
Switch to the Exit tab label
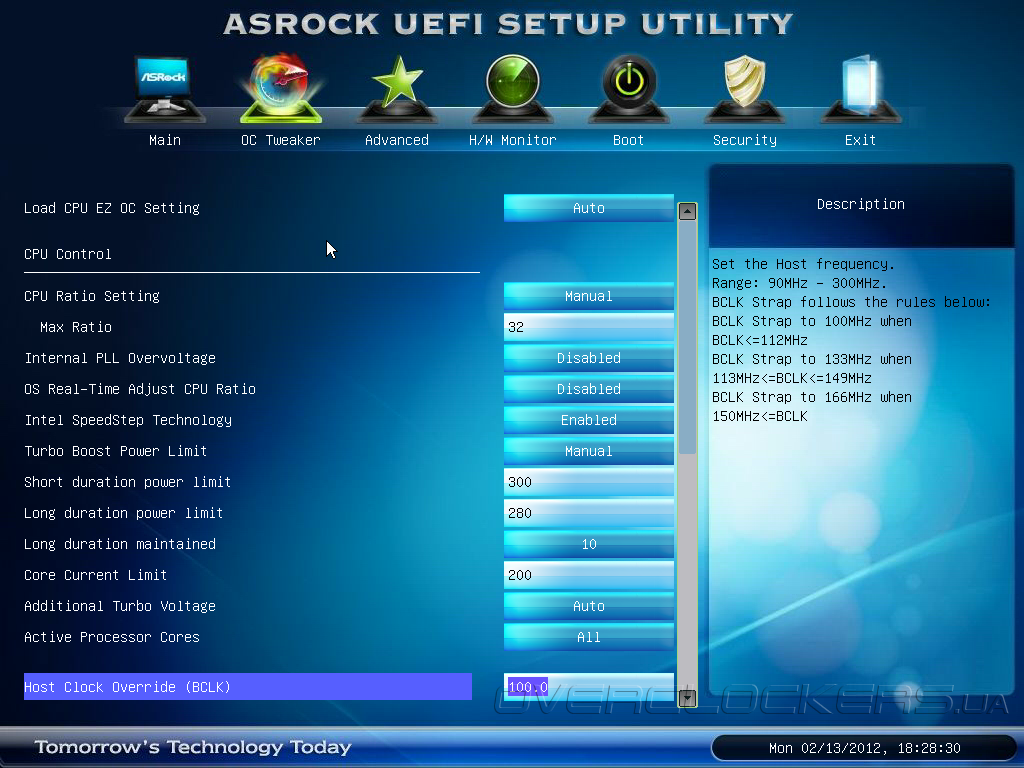click(860, 140)
